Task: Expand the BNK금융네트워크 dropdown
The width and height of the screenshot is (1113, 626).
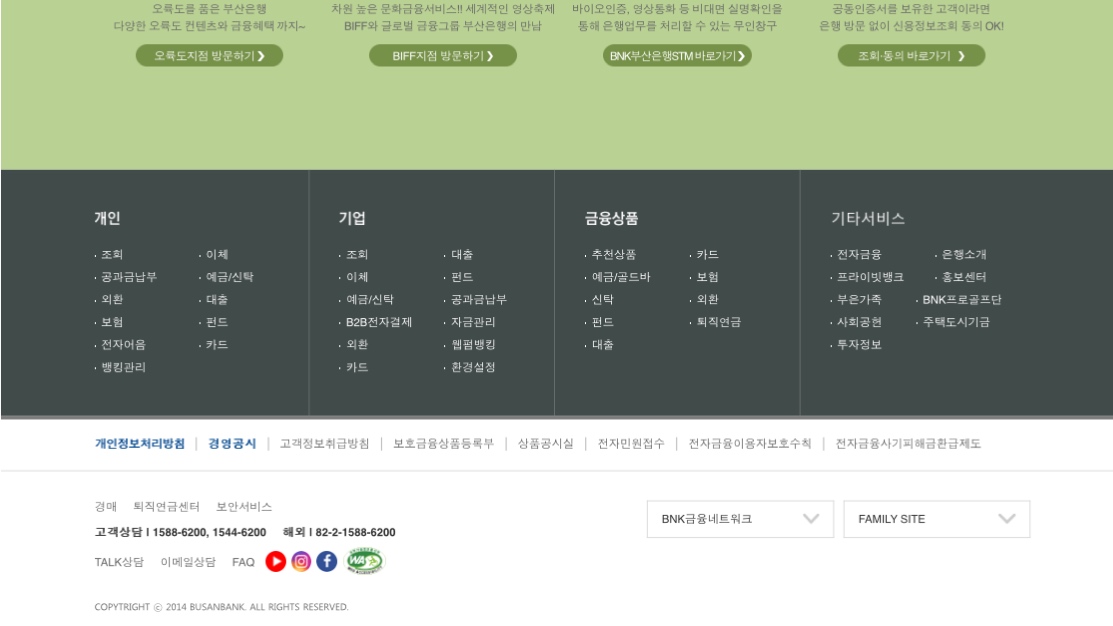Action: pos(740,519)
